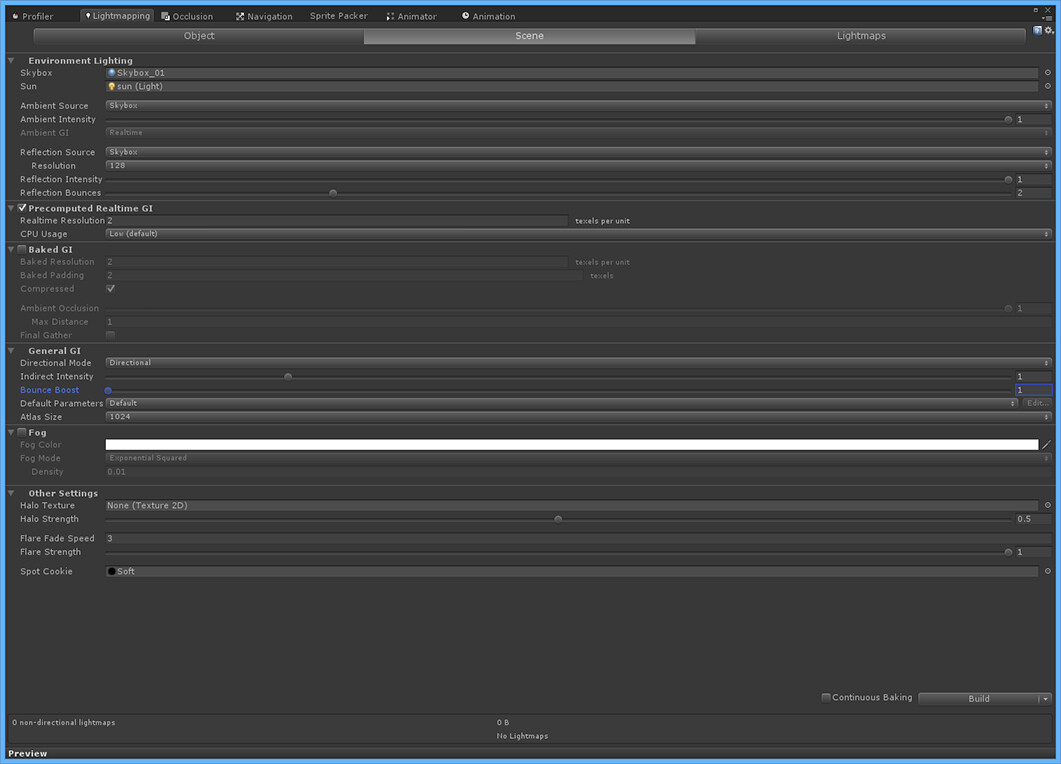Open the object picker for Spot Cookie
The width and height of the screenshot is (1061, 764).
click(1048, 571)
